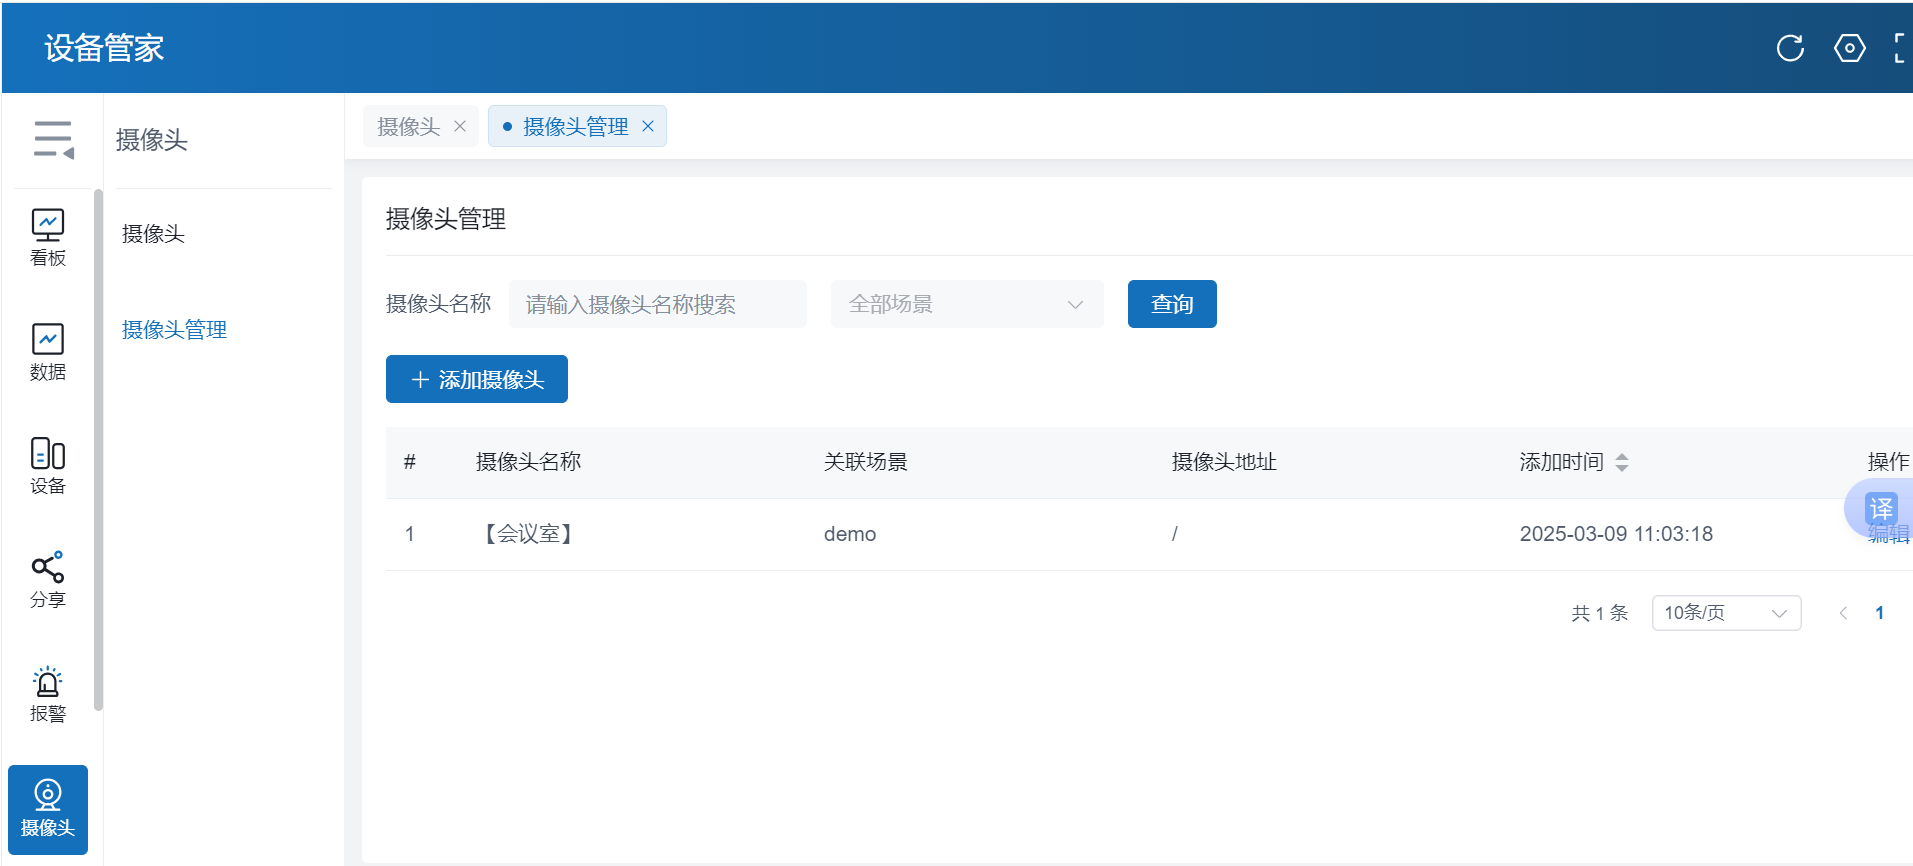Select 摄像头 in the submenu
Screen dimensions: 1913x866
tap(153, 234)
